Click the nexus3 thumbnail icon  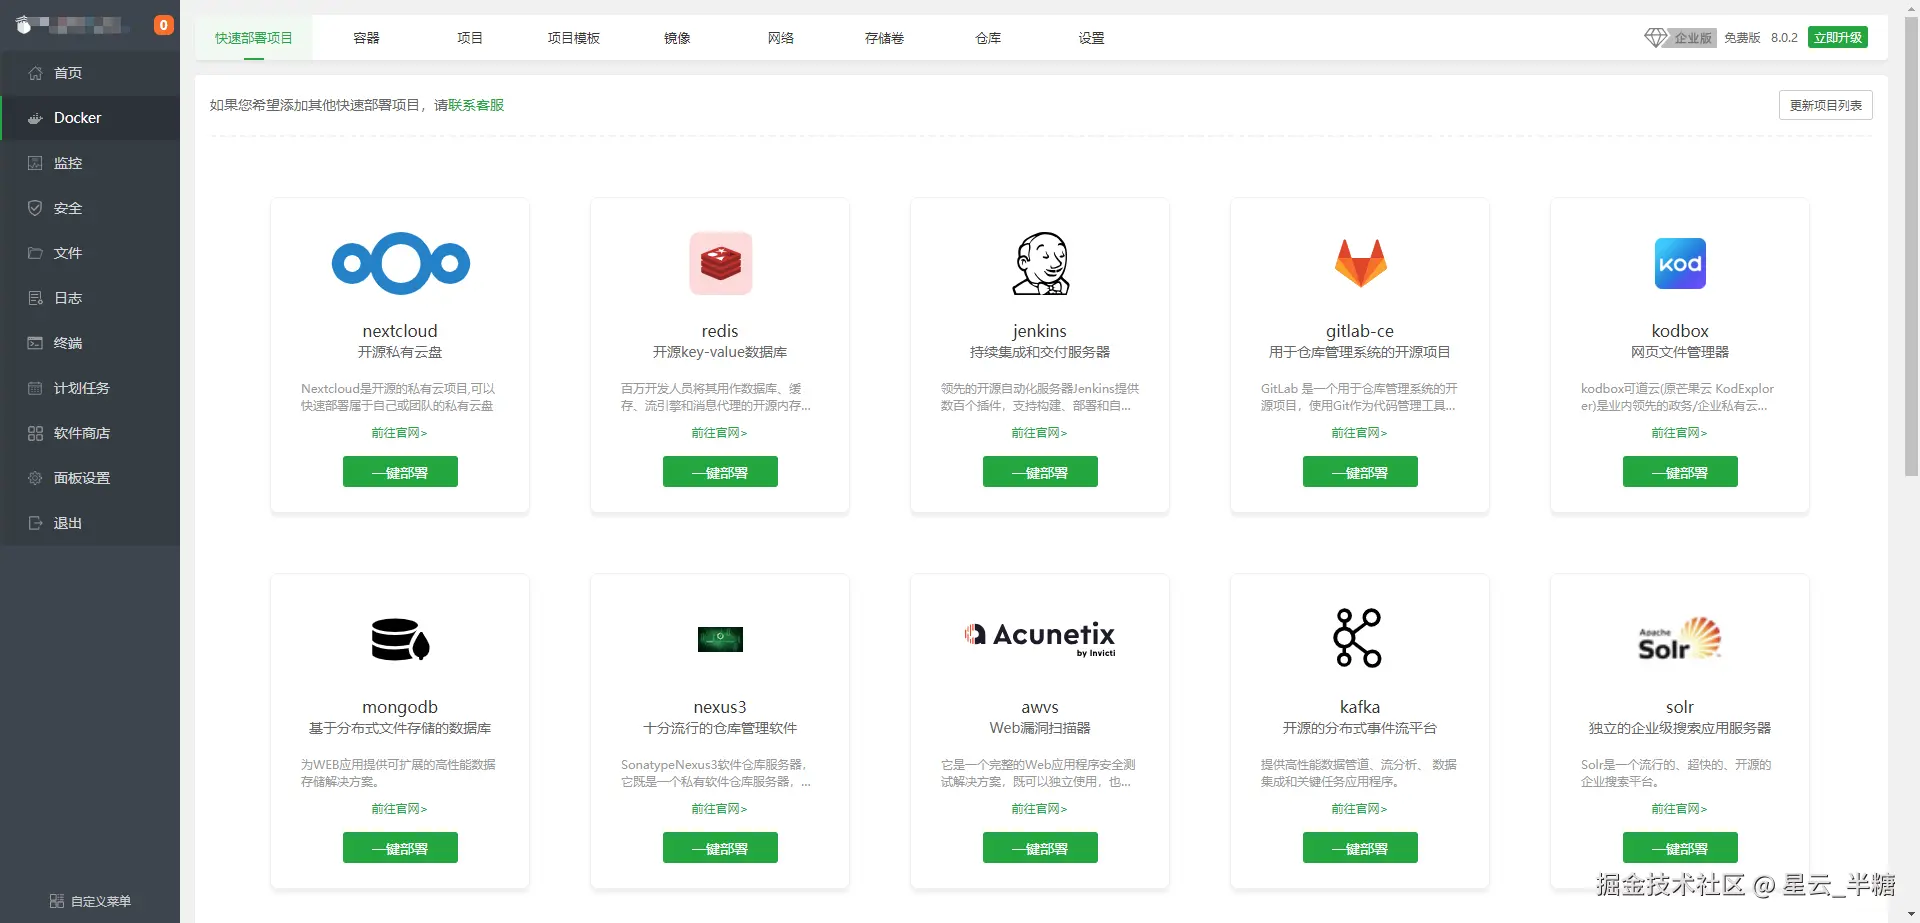(720, 640)
